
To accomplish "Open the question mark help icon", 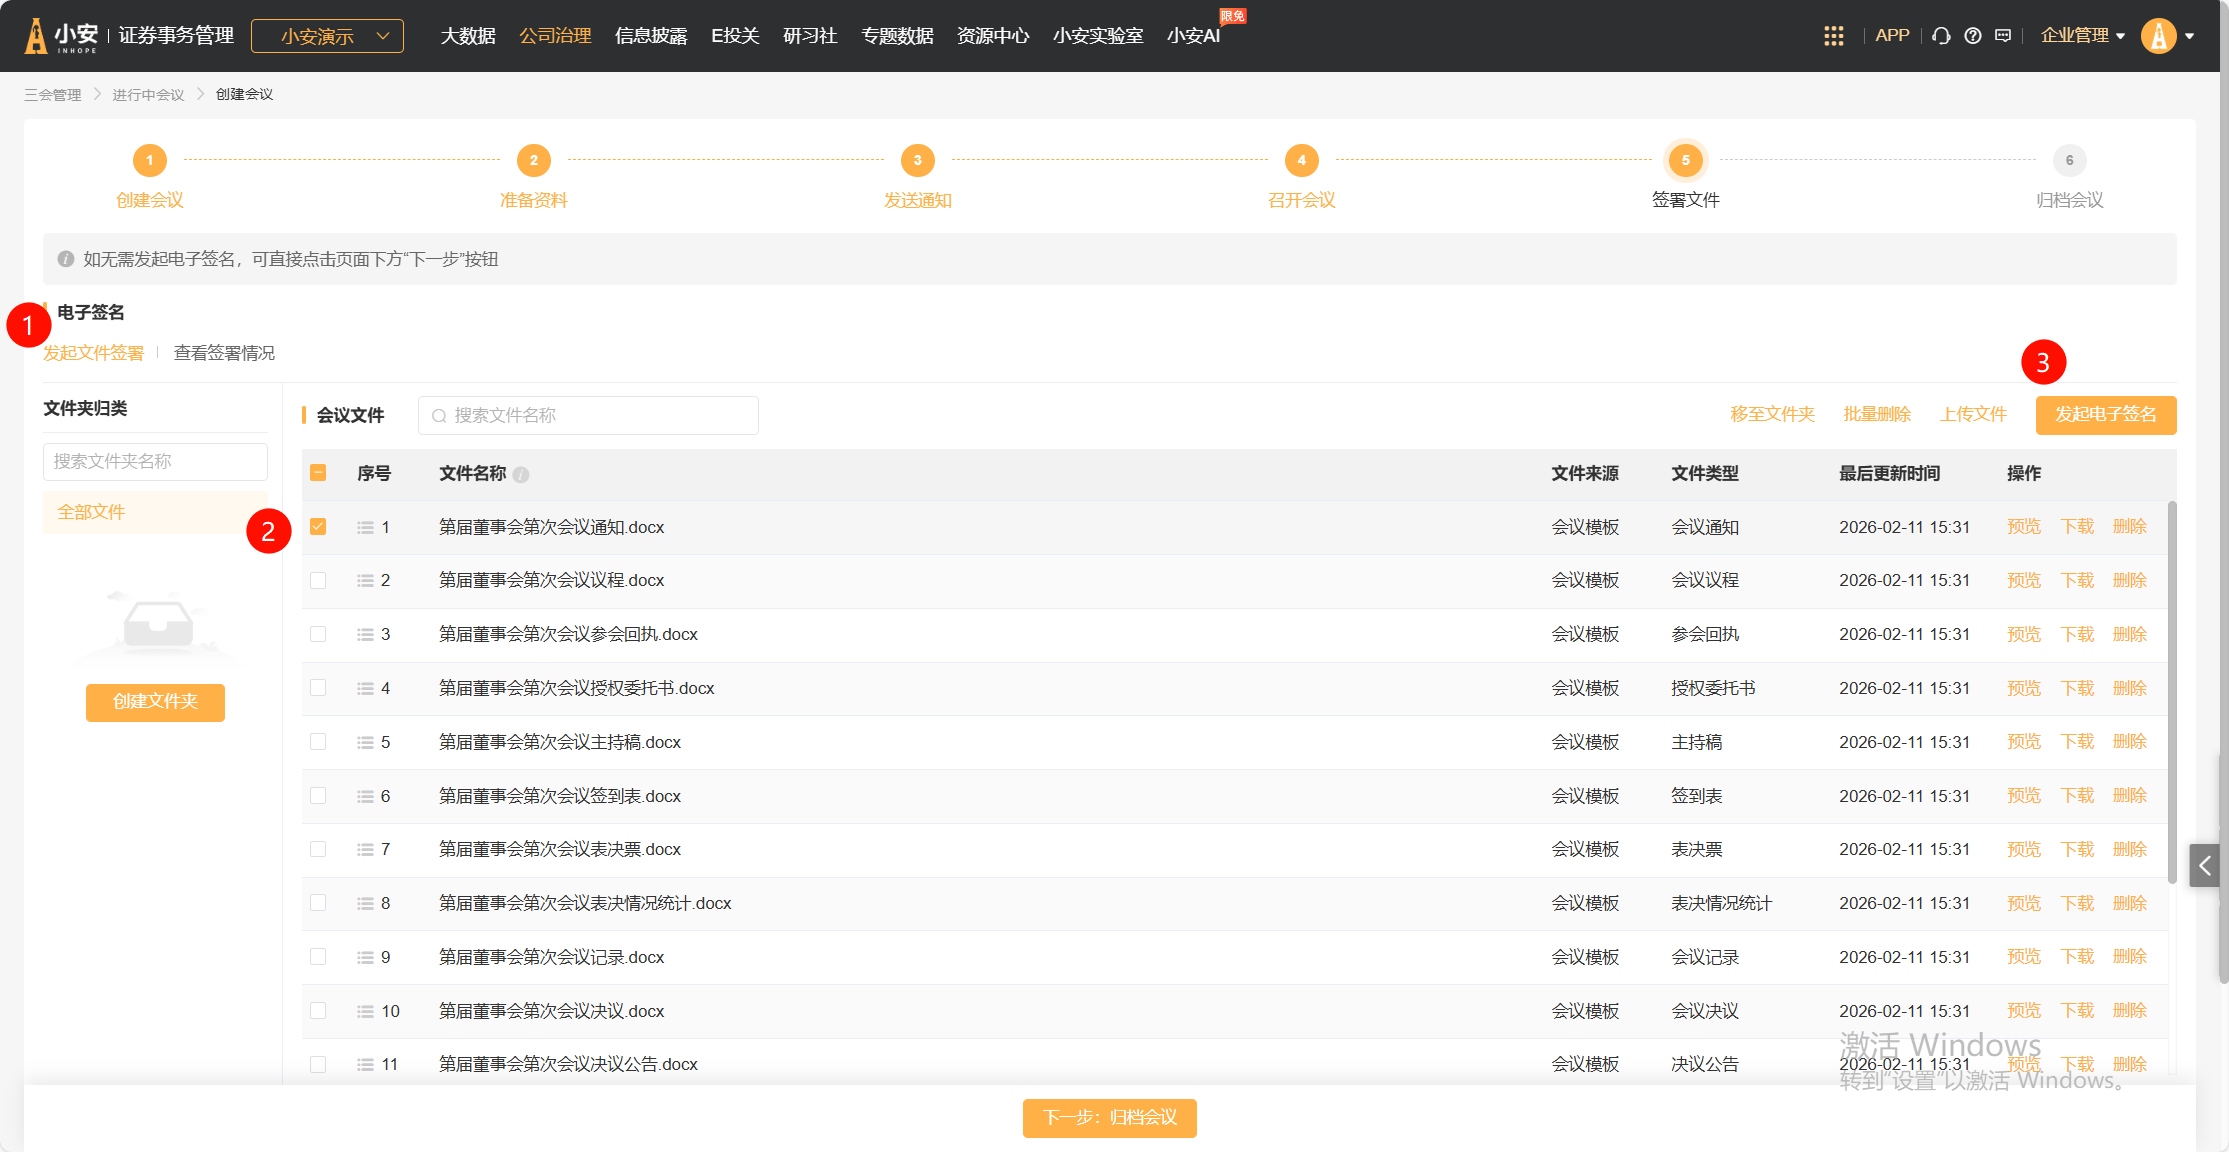I will [x=1972, y=36].
